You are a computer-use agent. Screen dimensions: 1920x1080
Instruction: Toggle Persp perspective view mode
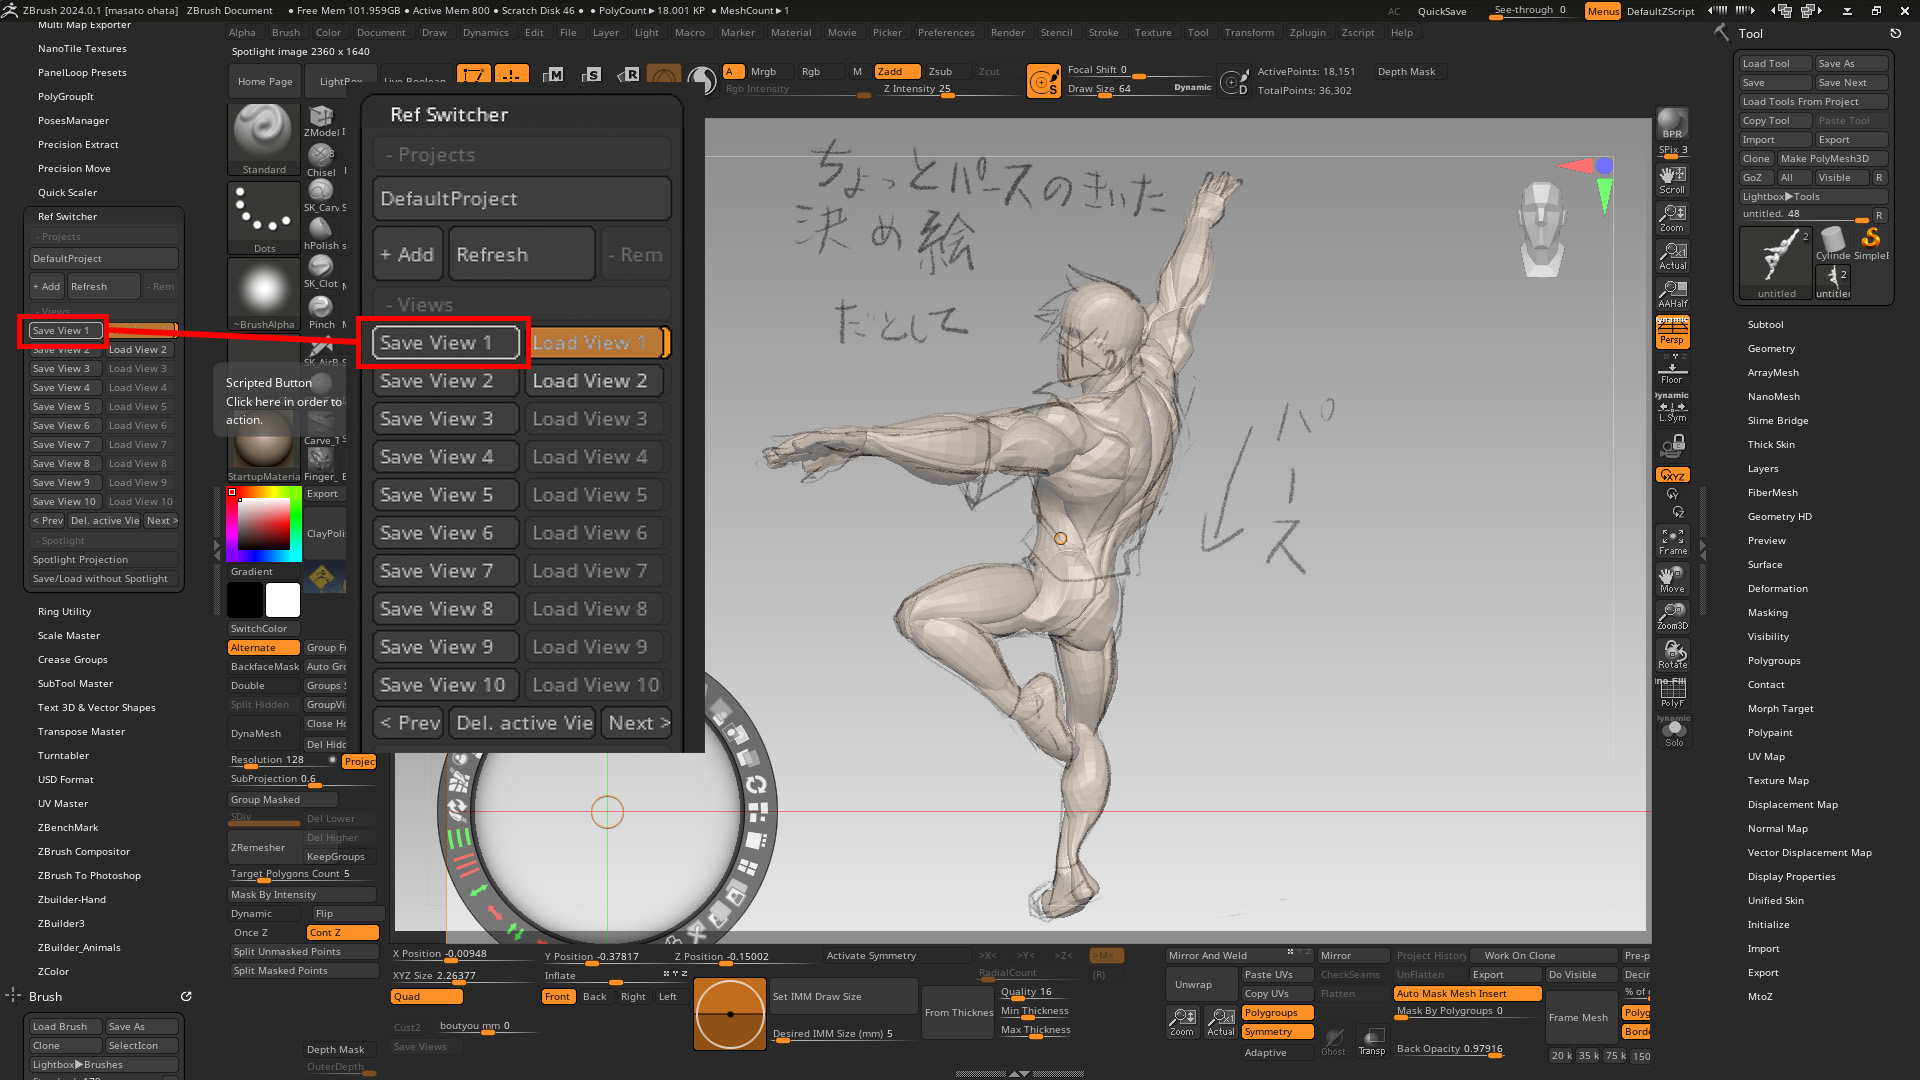[1673, 332]
